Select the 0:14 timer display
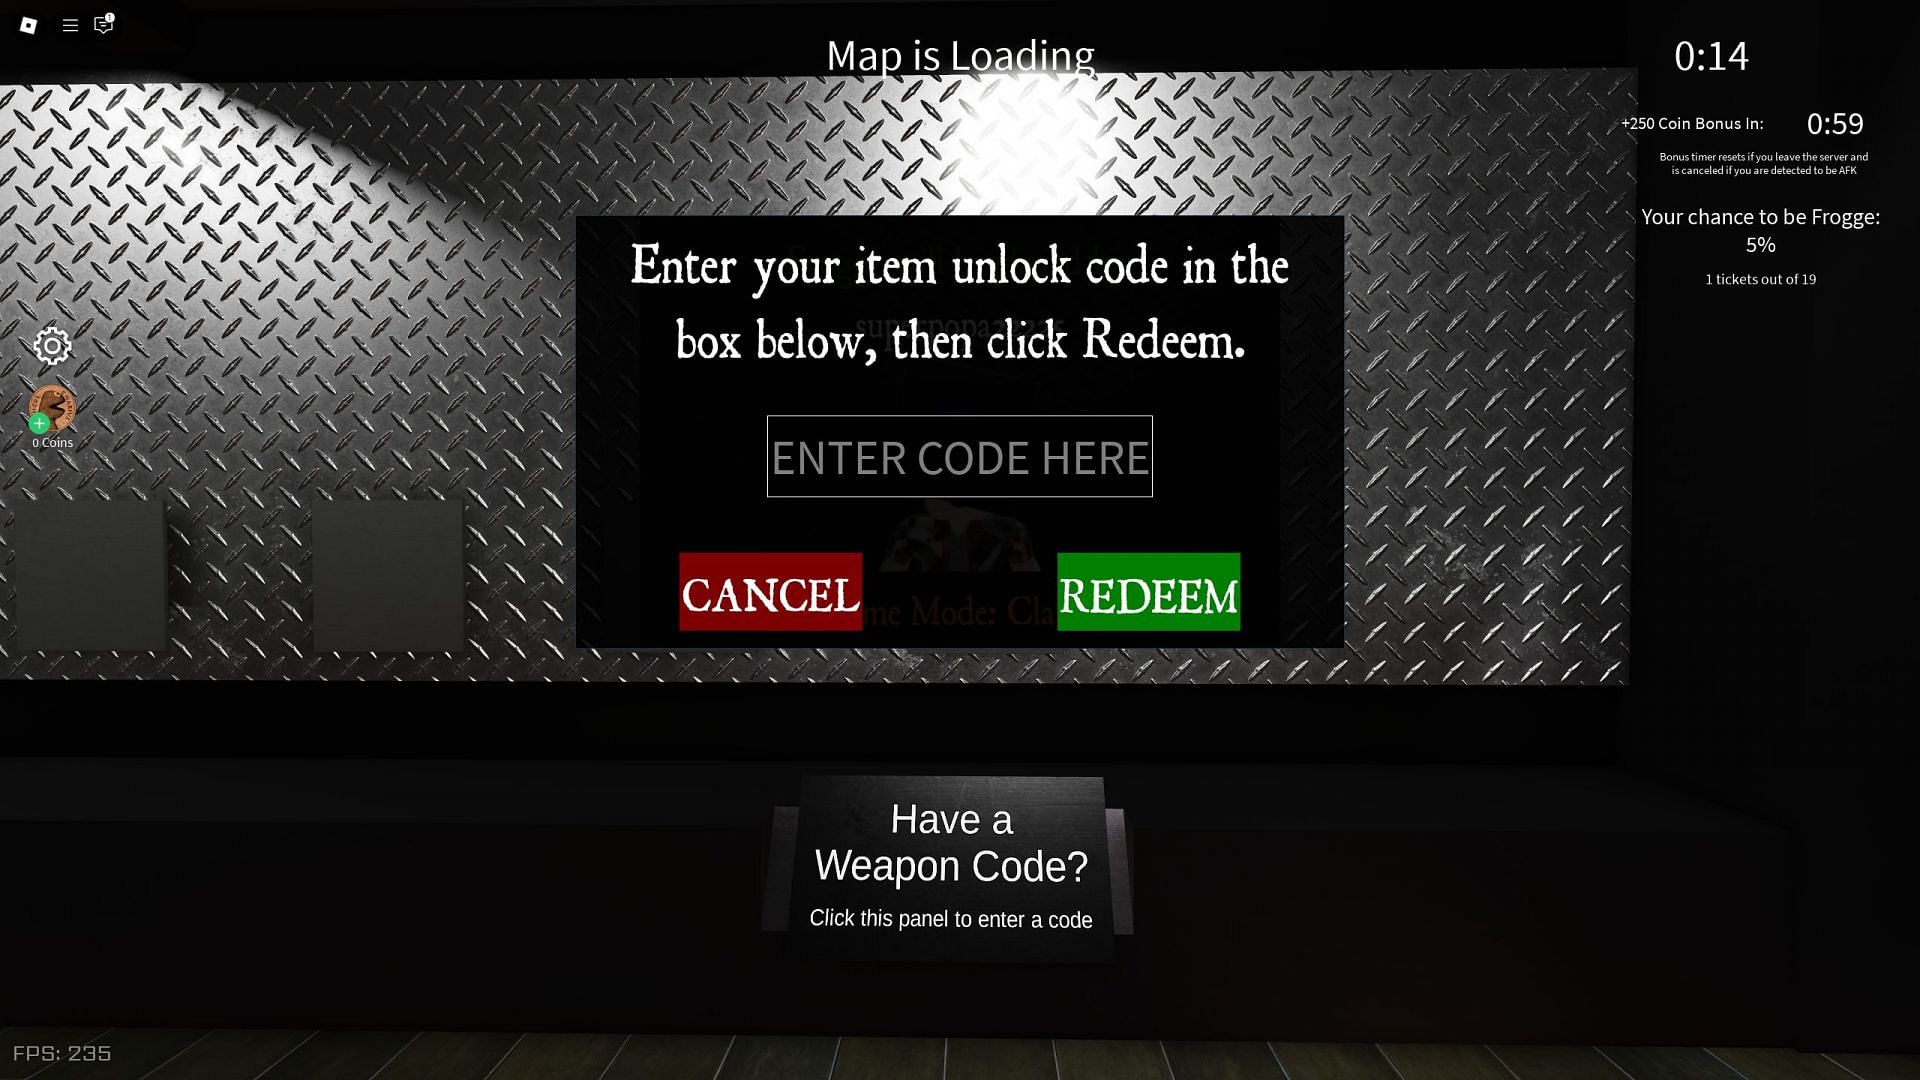The image size is (1920, 1080). click(x=1710, y=54)
